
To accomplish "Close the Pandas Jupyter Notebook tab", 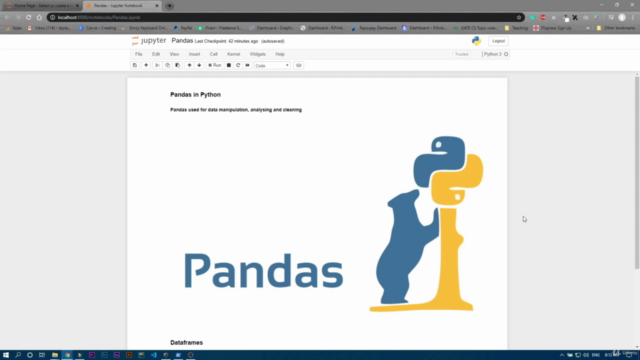I will point(157,6).
